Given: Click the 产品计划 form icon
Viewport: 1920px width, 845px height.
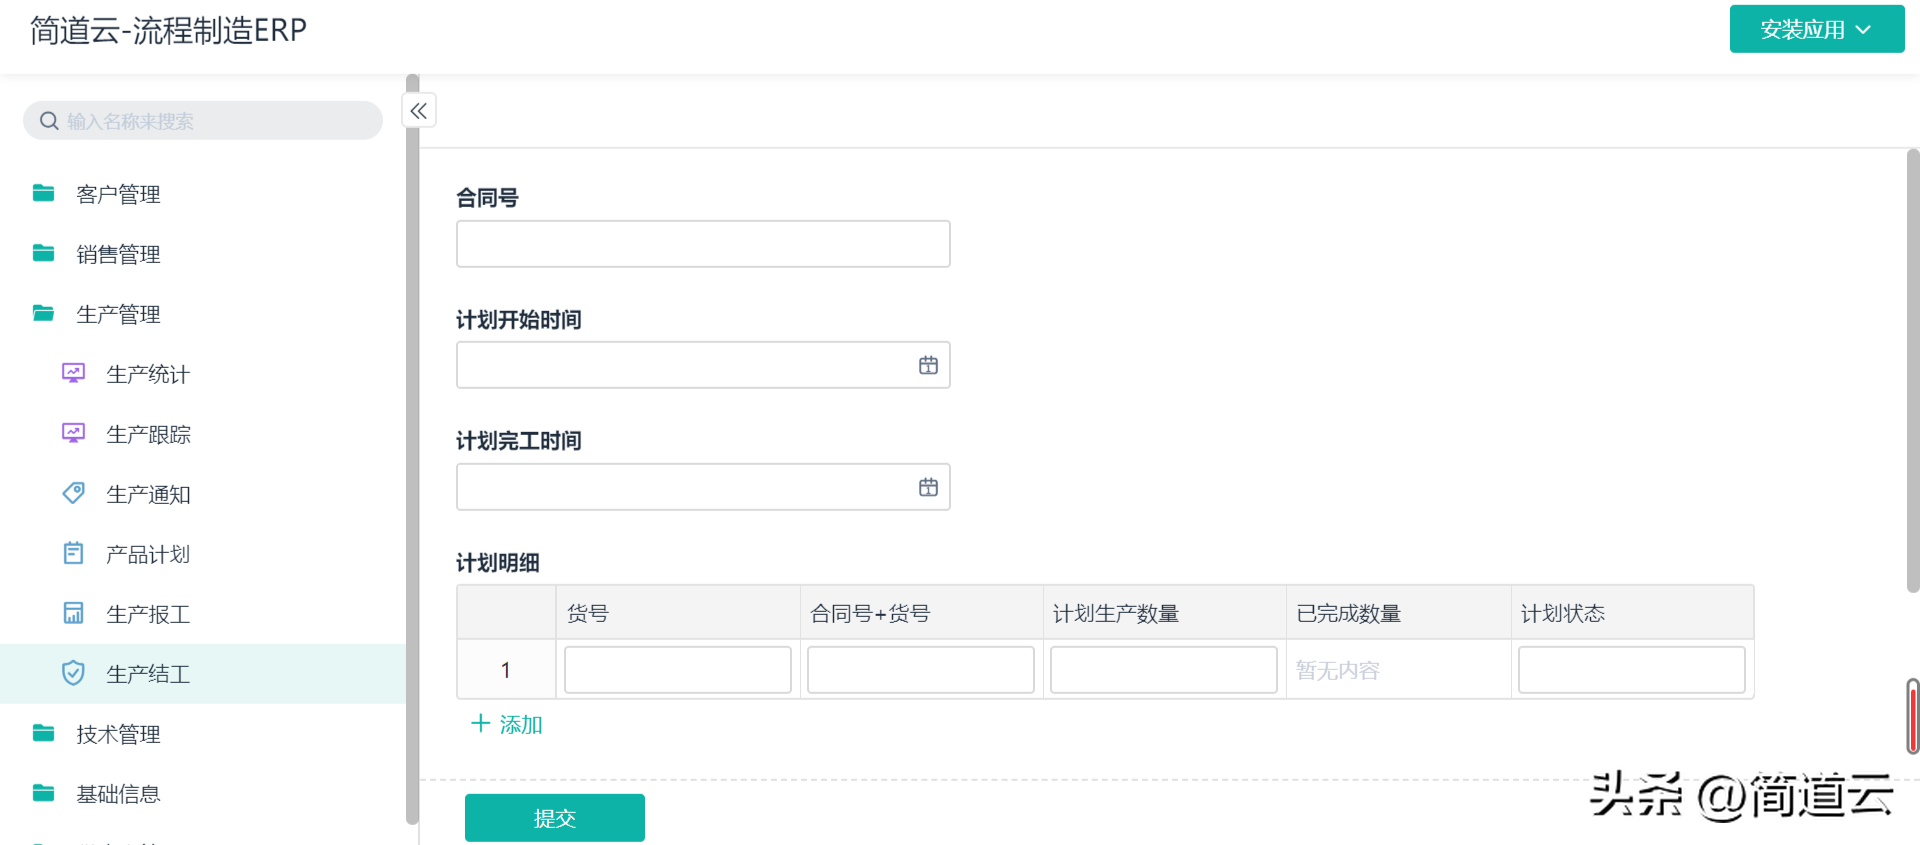Looking at the screenshot, I should (x=73, y=553).
